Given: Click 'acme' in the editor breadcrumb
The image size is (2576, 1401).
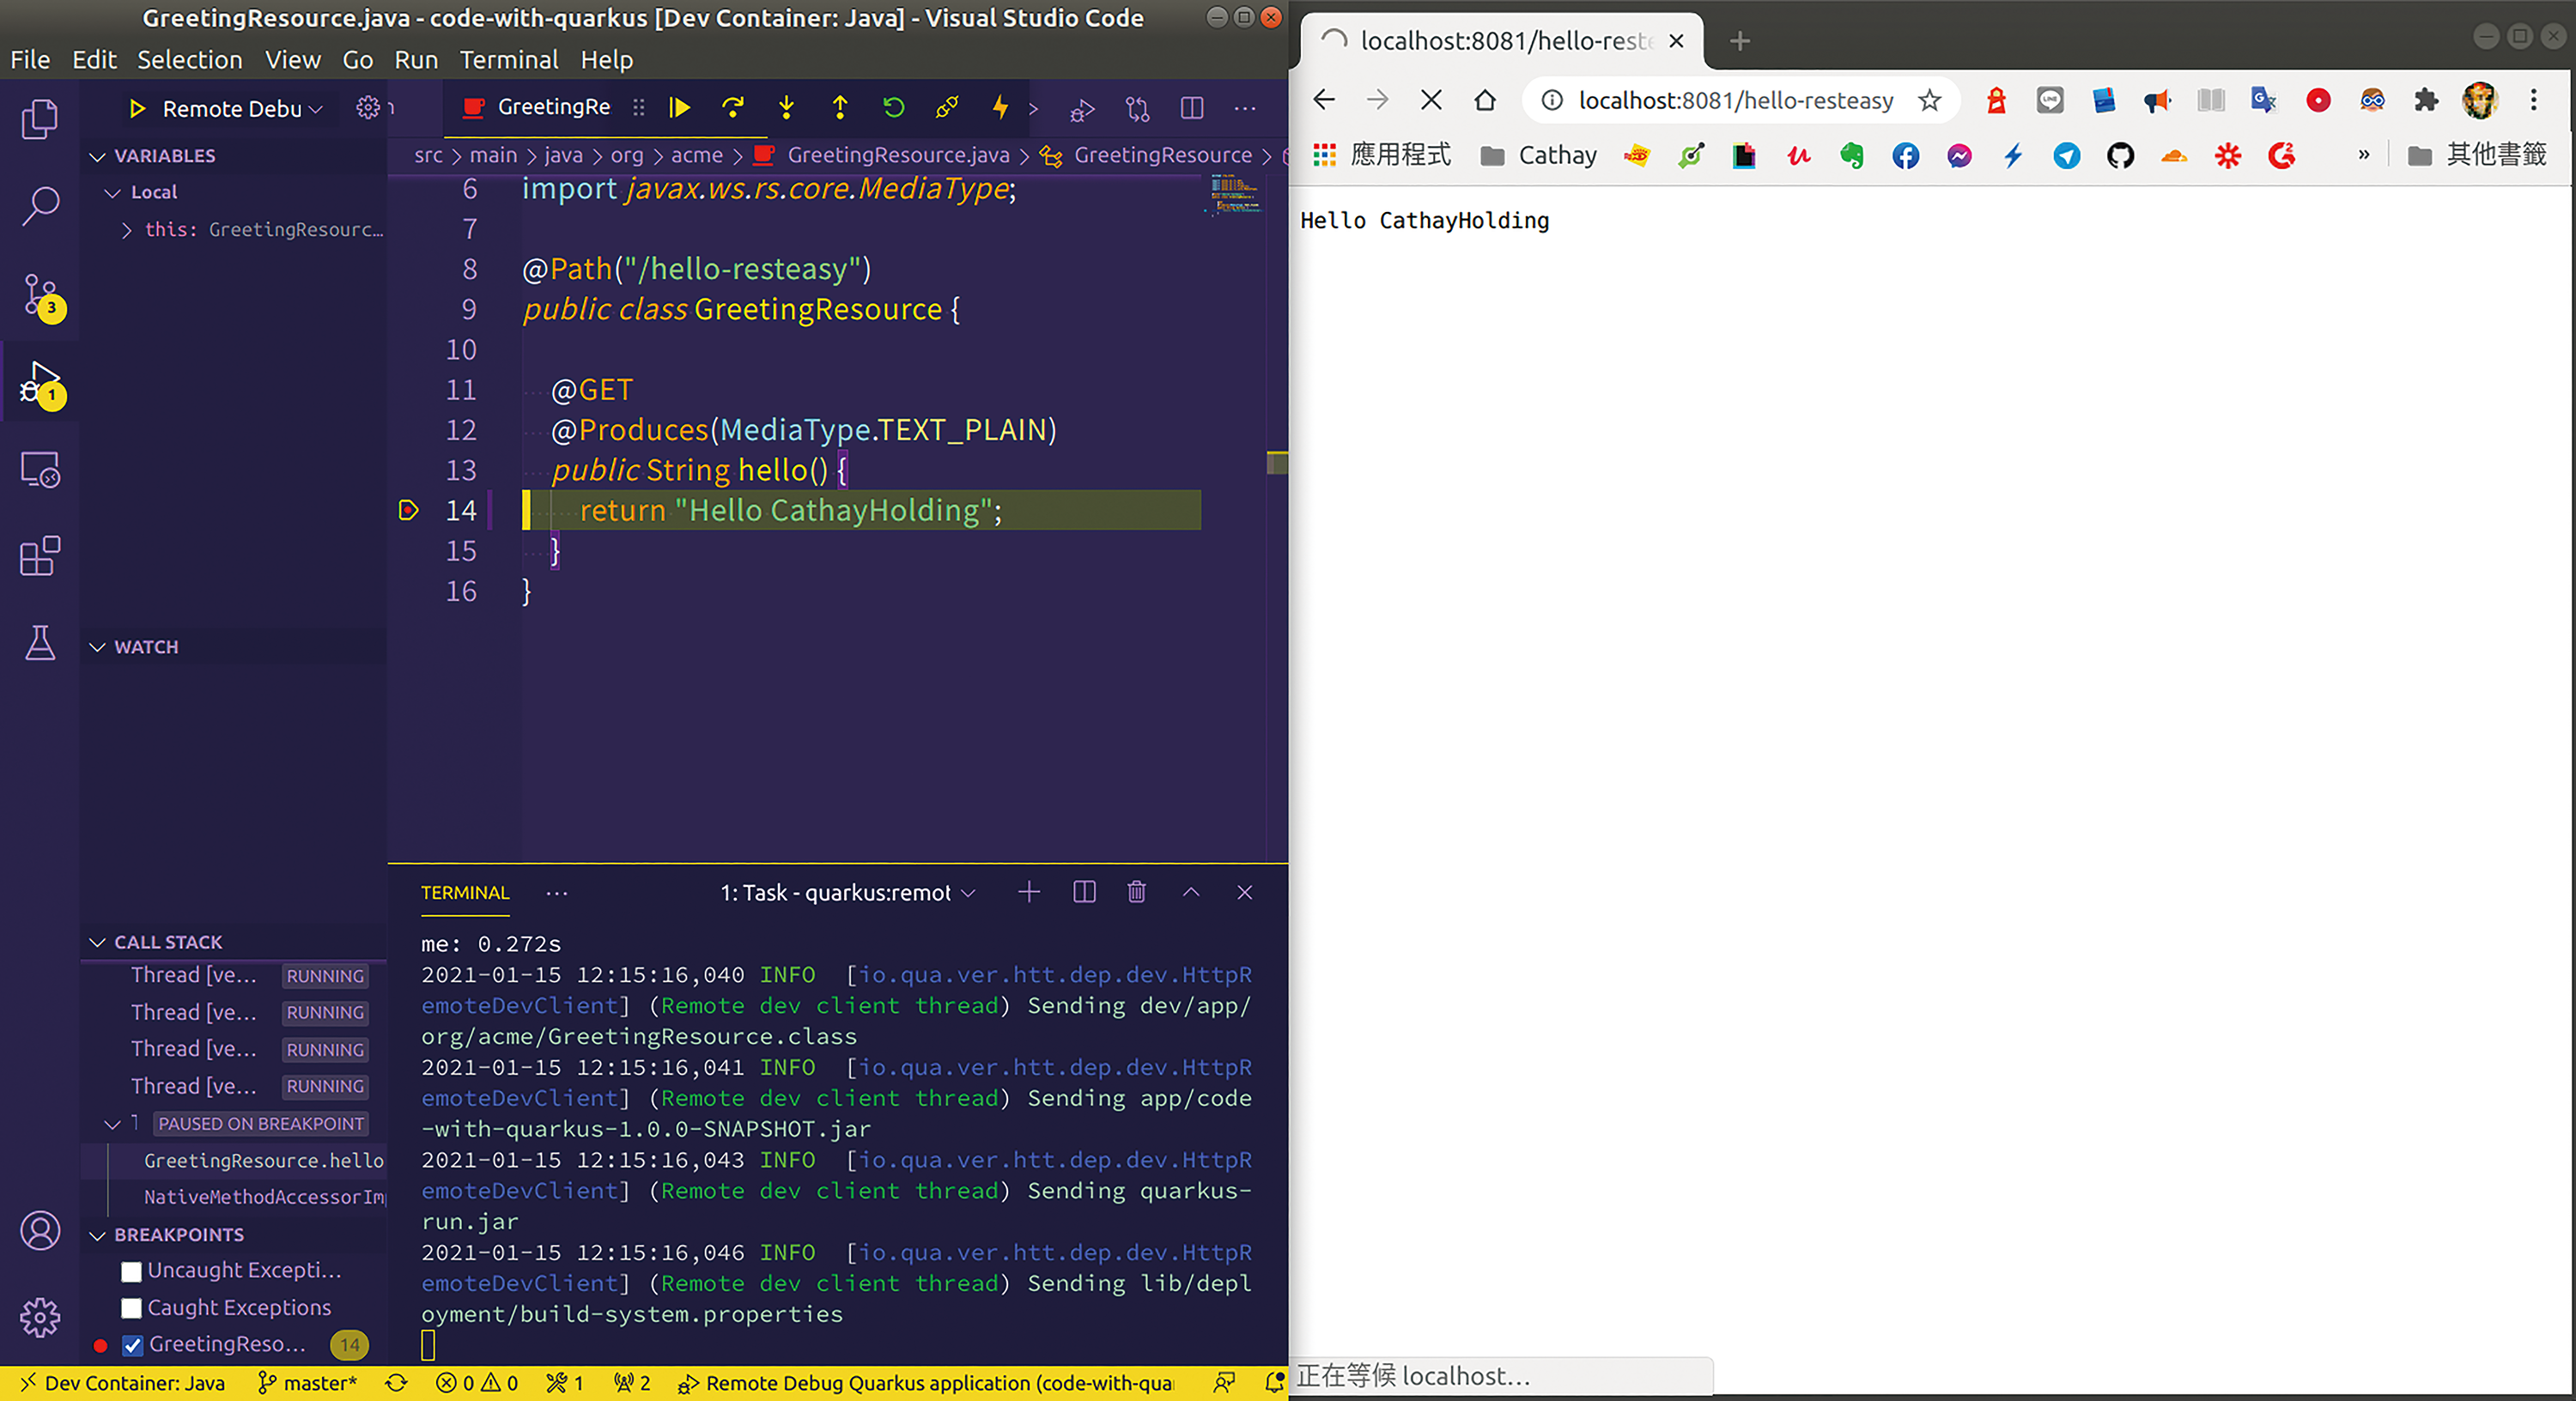Looking at the screenshot, I should coord(697,155).
